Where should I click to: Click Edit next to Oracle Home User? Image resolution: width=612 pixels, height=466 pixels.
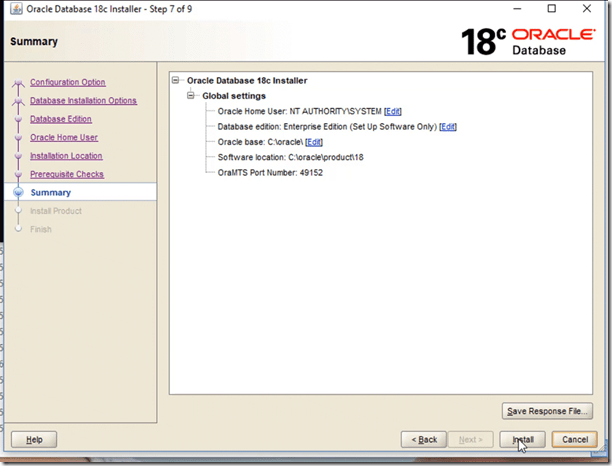392,111
